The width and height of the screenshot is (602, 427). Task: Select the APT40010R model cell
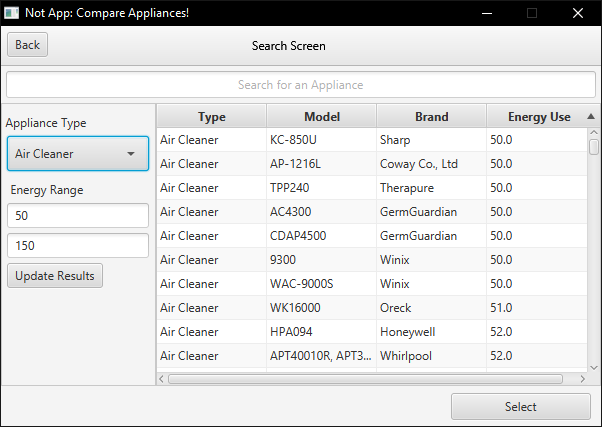[x=322, y=356]
